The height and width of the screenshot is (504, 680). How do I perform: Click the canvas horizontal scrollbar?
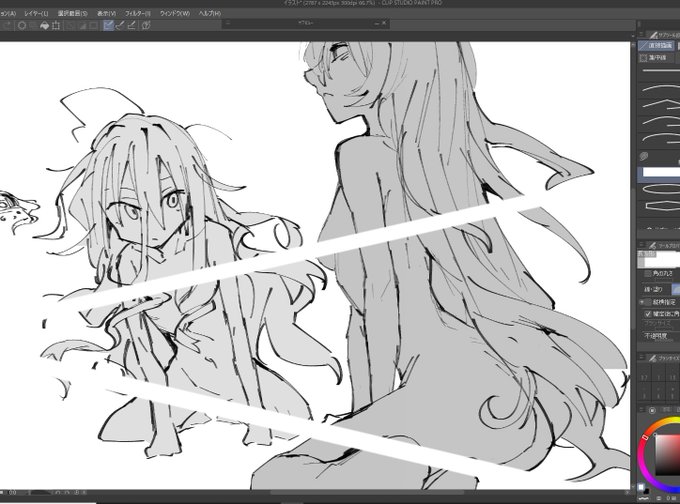tap(366, 492)
